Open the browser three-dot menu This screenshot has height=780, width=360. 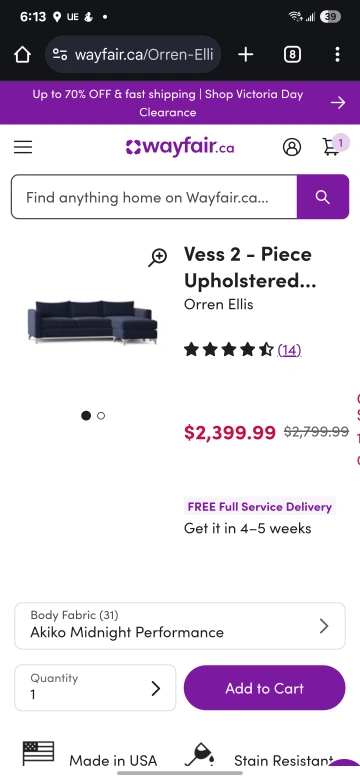pos(337,55)
